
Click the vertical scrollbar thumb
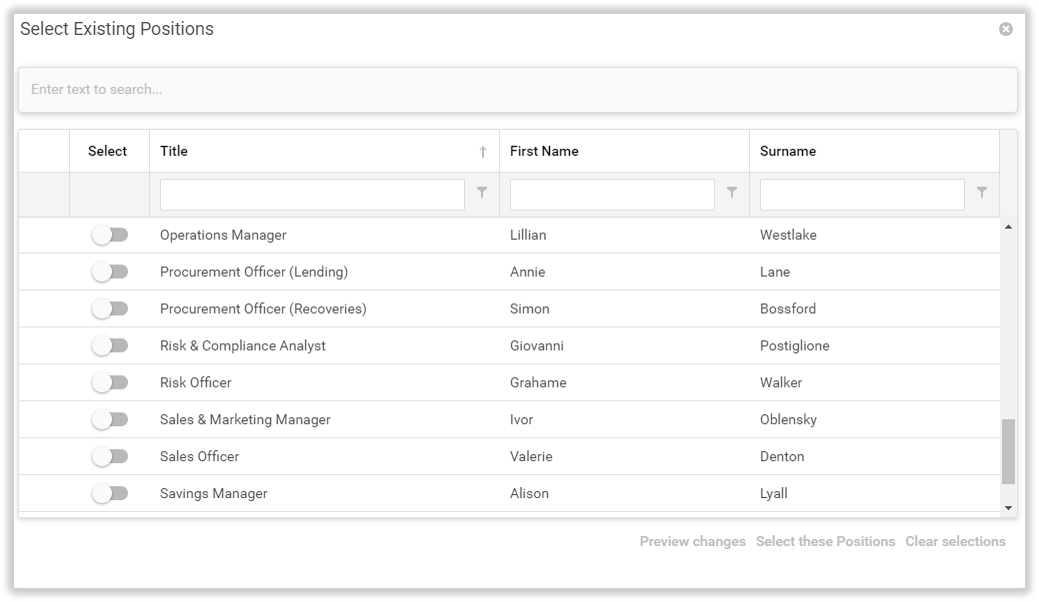click(1008, 451)
